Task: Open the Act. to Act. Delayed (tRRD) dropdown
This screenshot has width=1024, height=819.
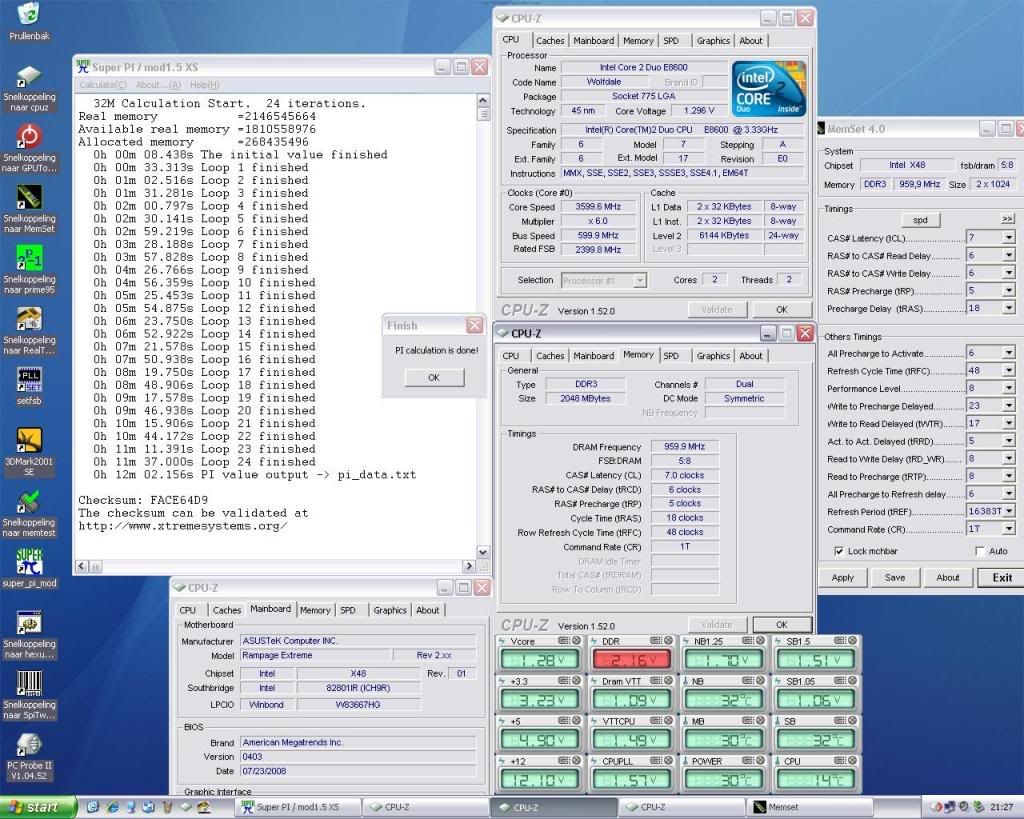Action: [1009, 441]
